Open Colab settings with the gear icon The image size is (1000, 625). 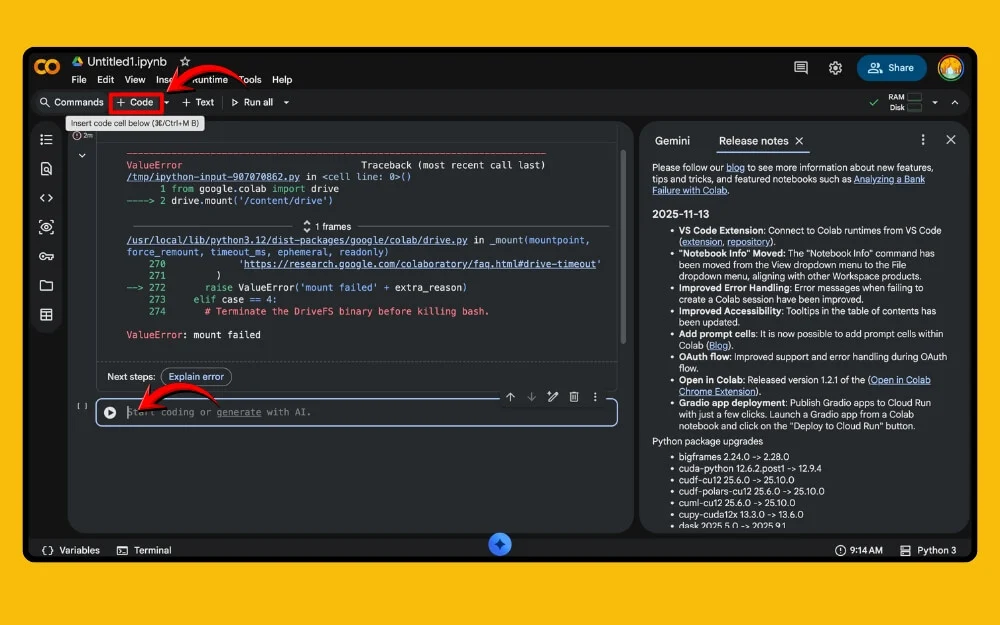click(836, 67)
